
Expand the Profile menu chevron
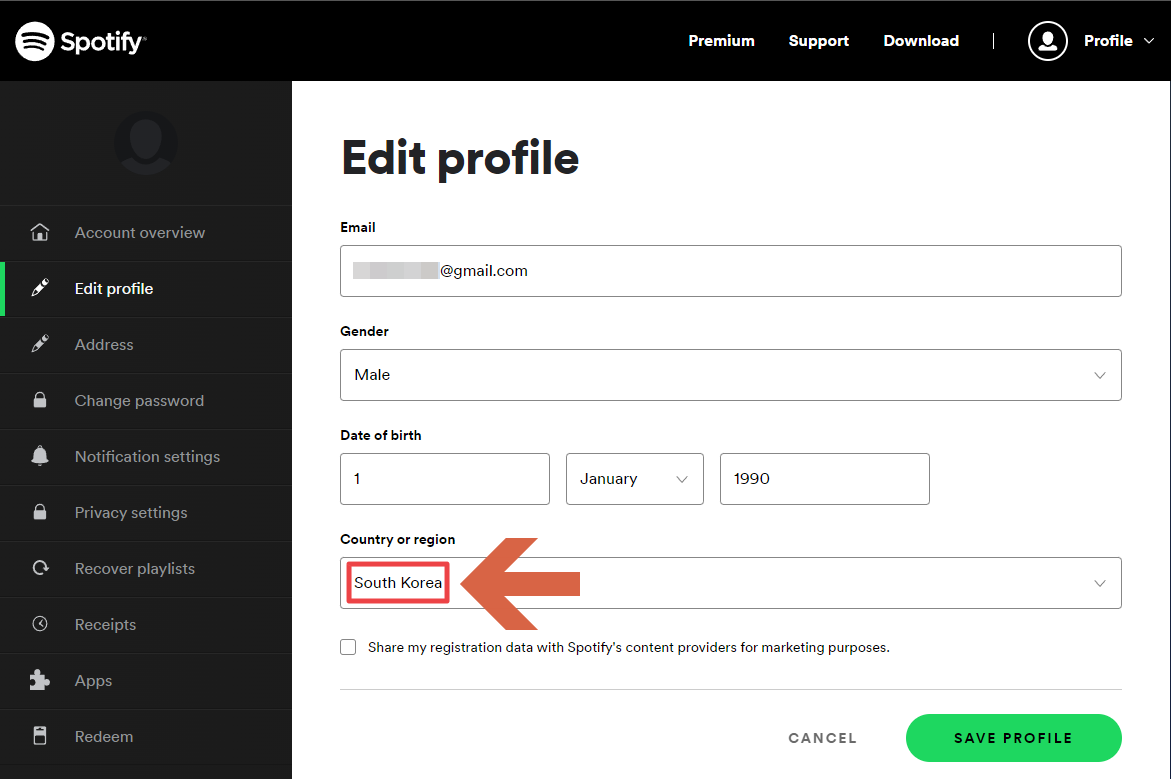(x=1149, y=41)
